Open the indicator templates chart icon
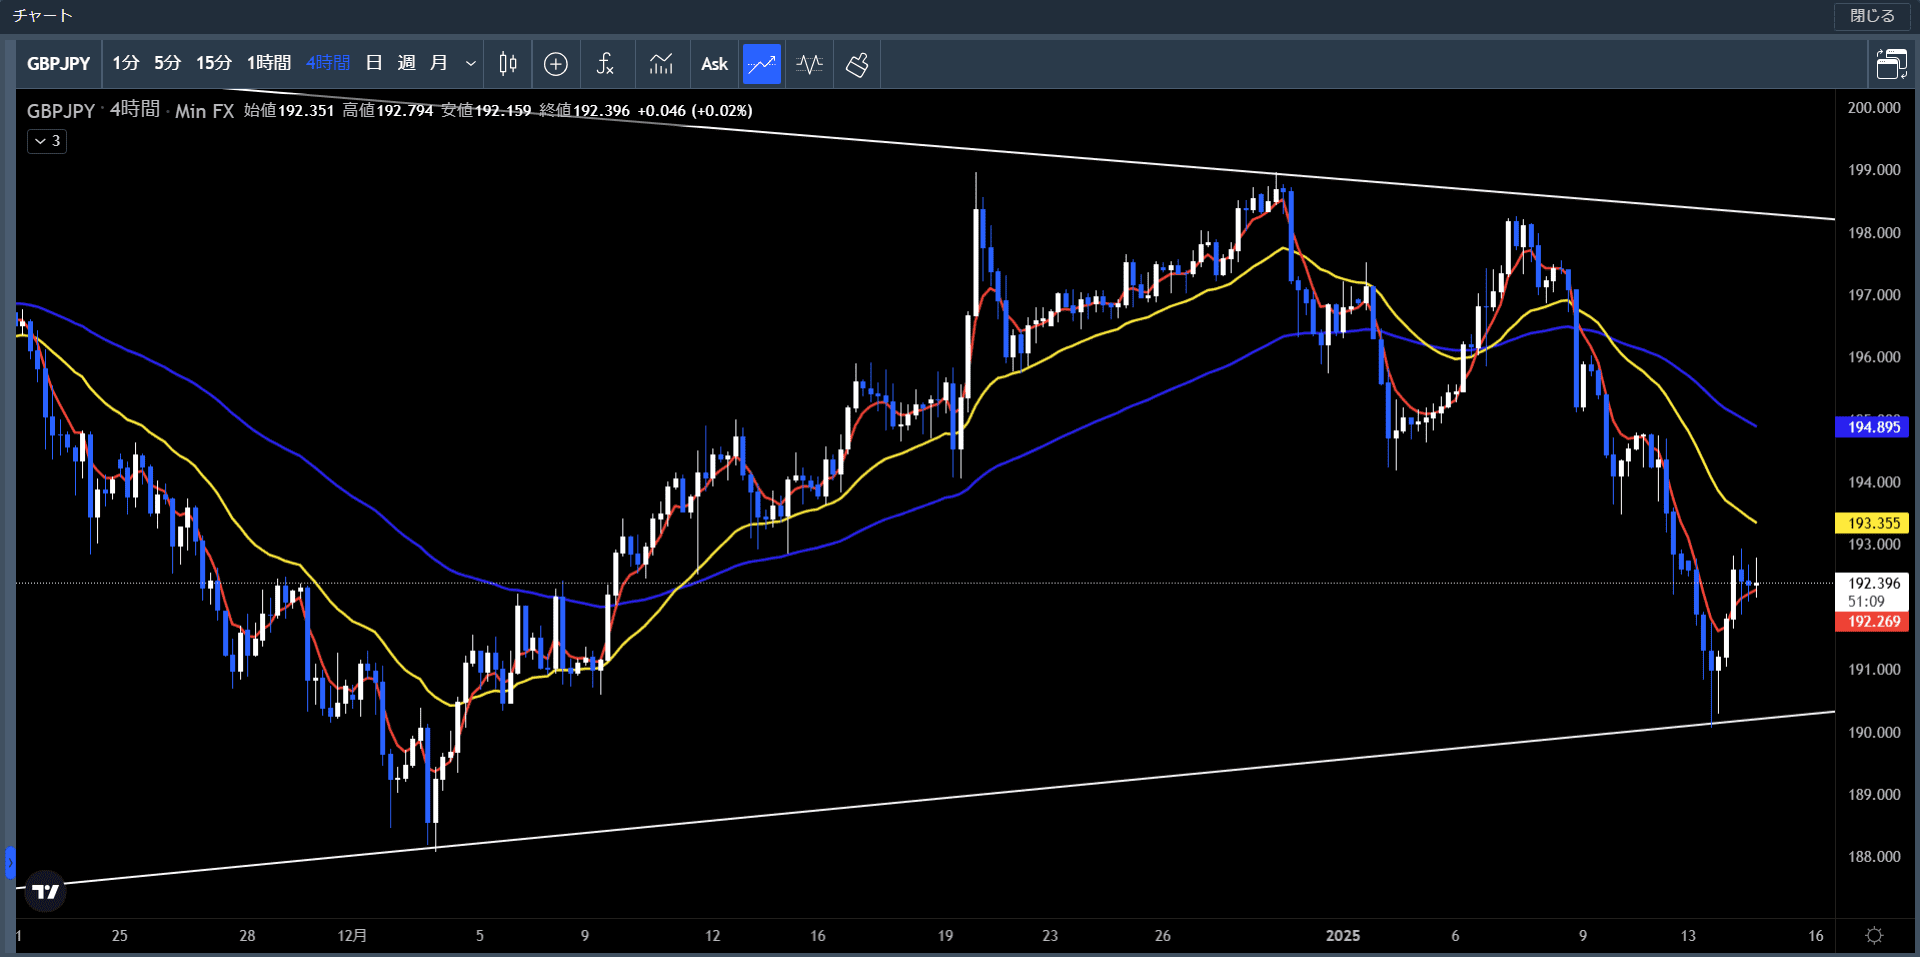The width and height of the screenshot is (1920, 957). coord(661,64)
